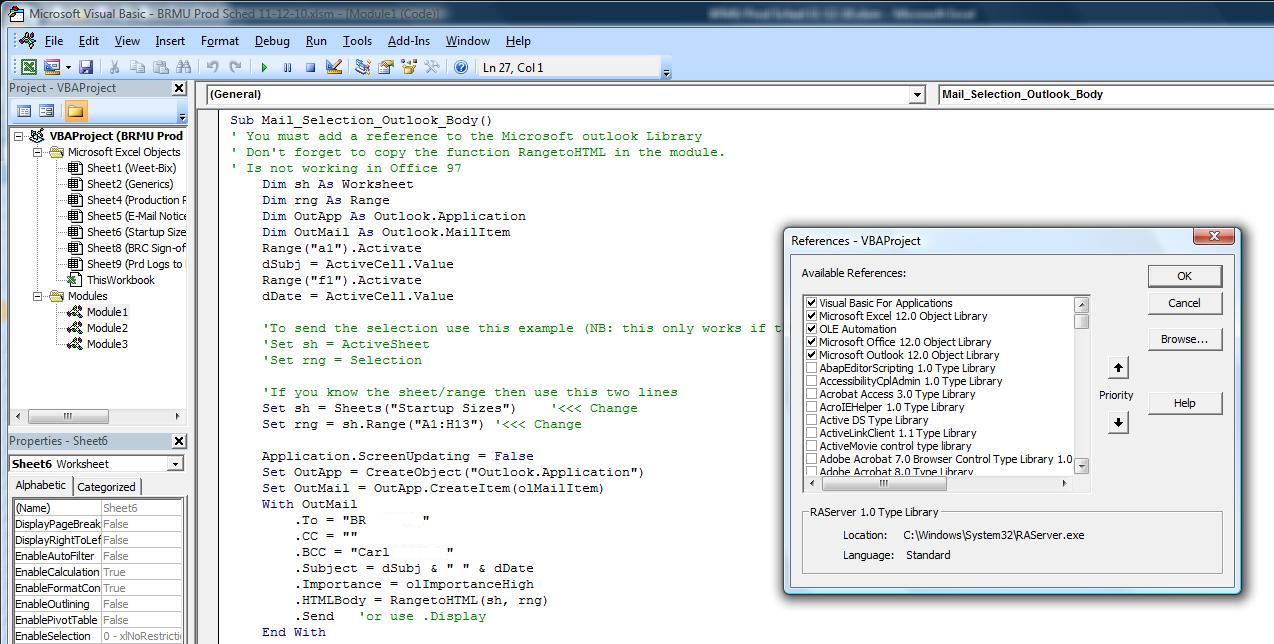Collapse the VBAProject tree node

pyautogui.click(x=19, y=136)
